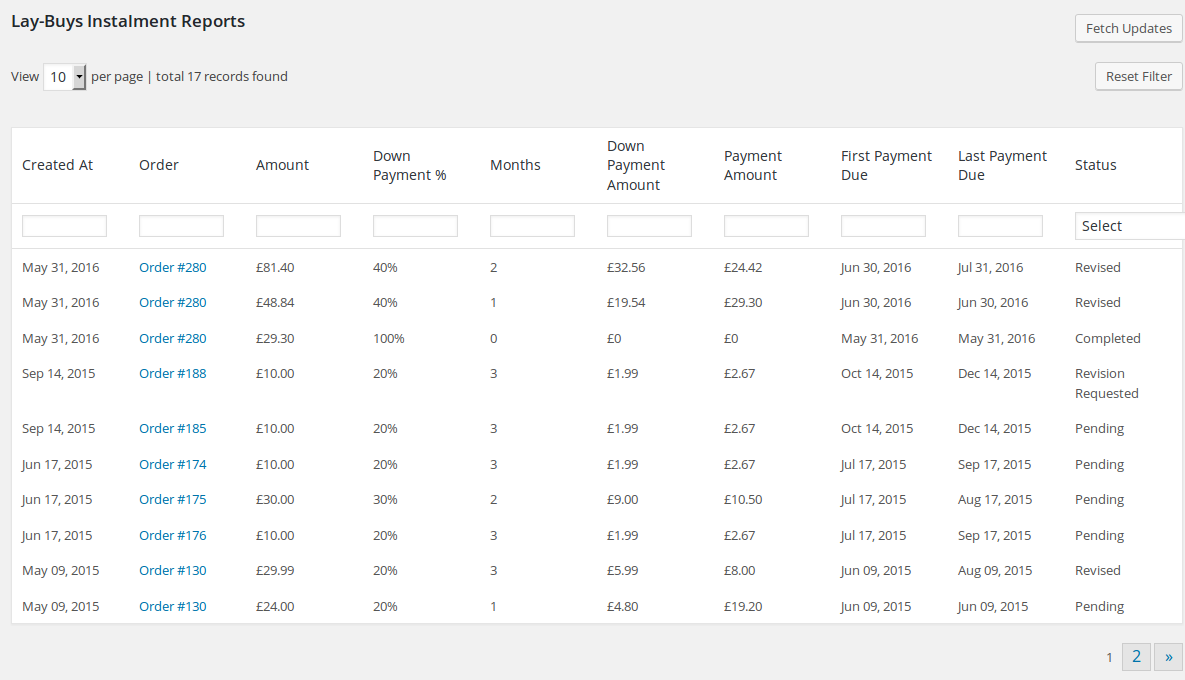
Task: Open Order #280 with amount £48.84
Action: [172, 302]
